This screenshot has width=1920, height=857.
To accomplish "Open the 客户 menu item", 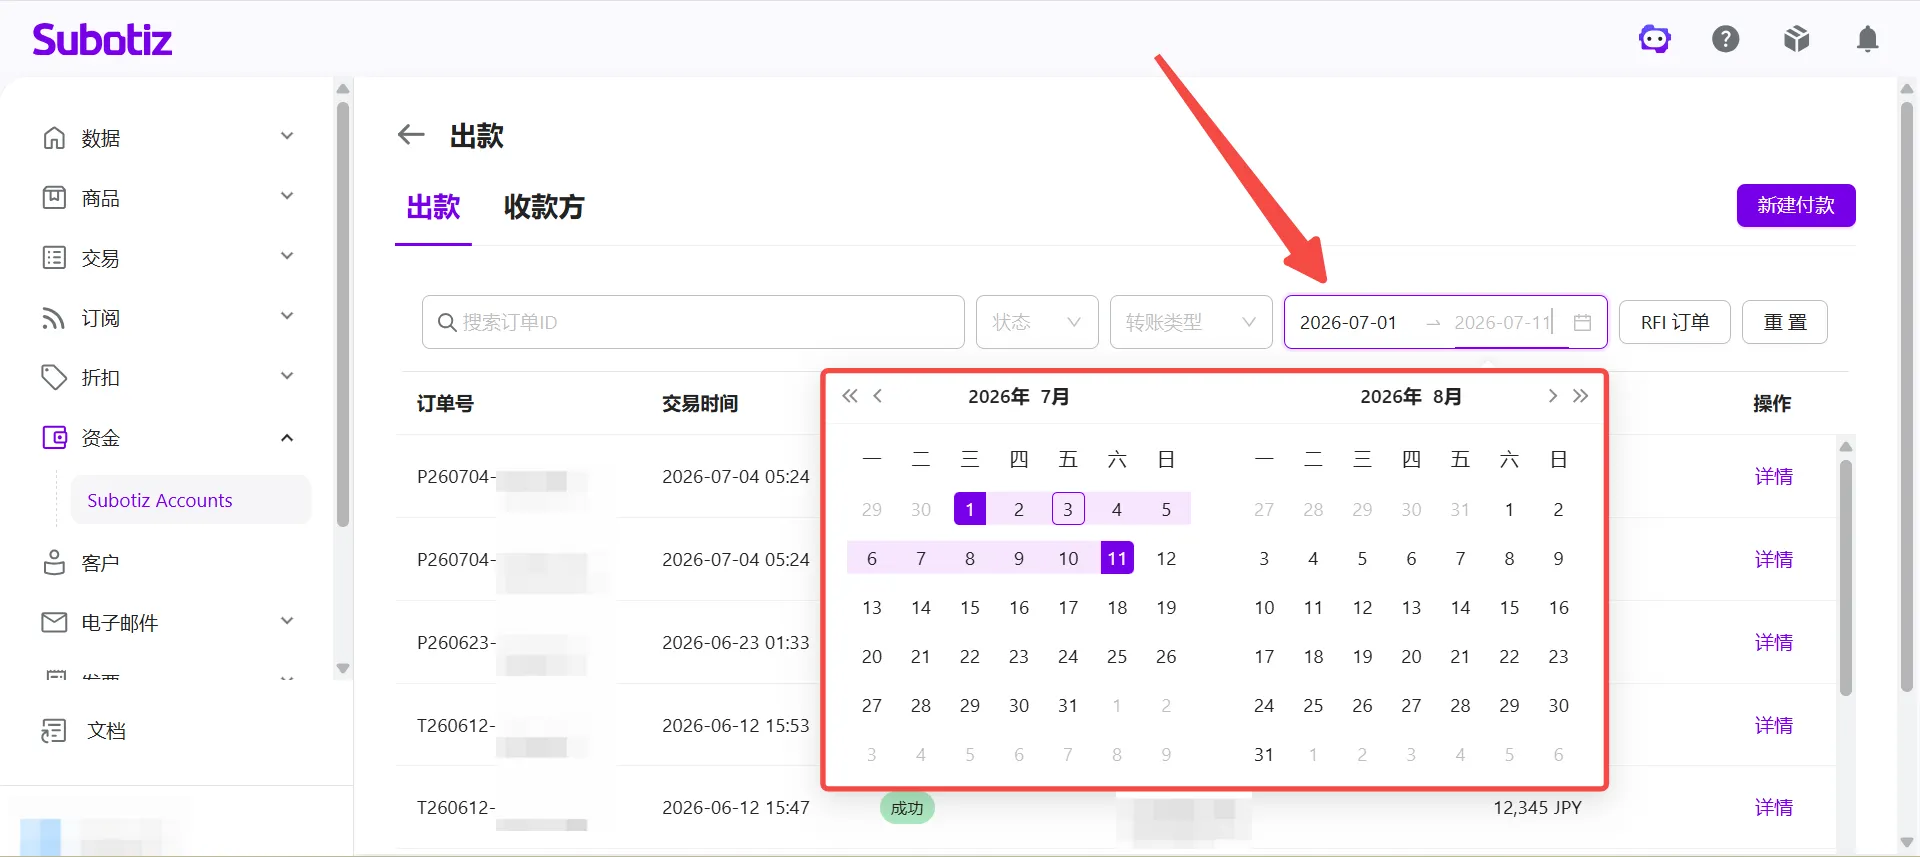I will coord(100,563).
